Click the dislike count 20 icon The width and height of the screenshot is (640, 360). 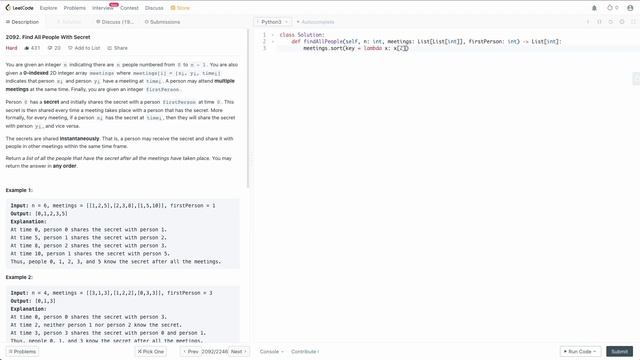[x=54, y=48]
